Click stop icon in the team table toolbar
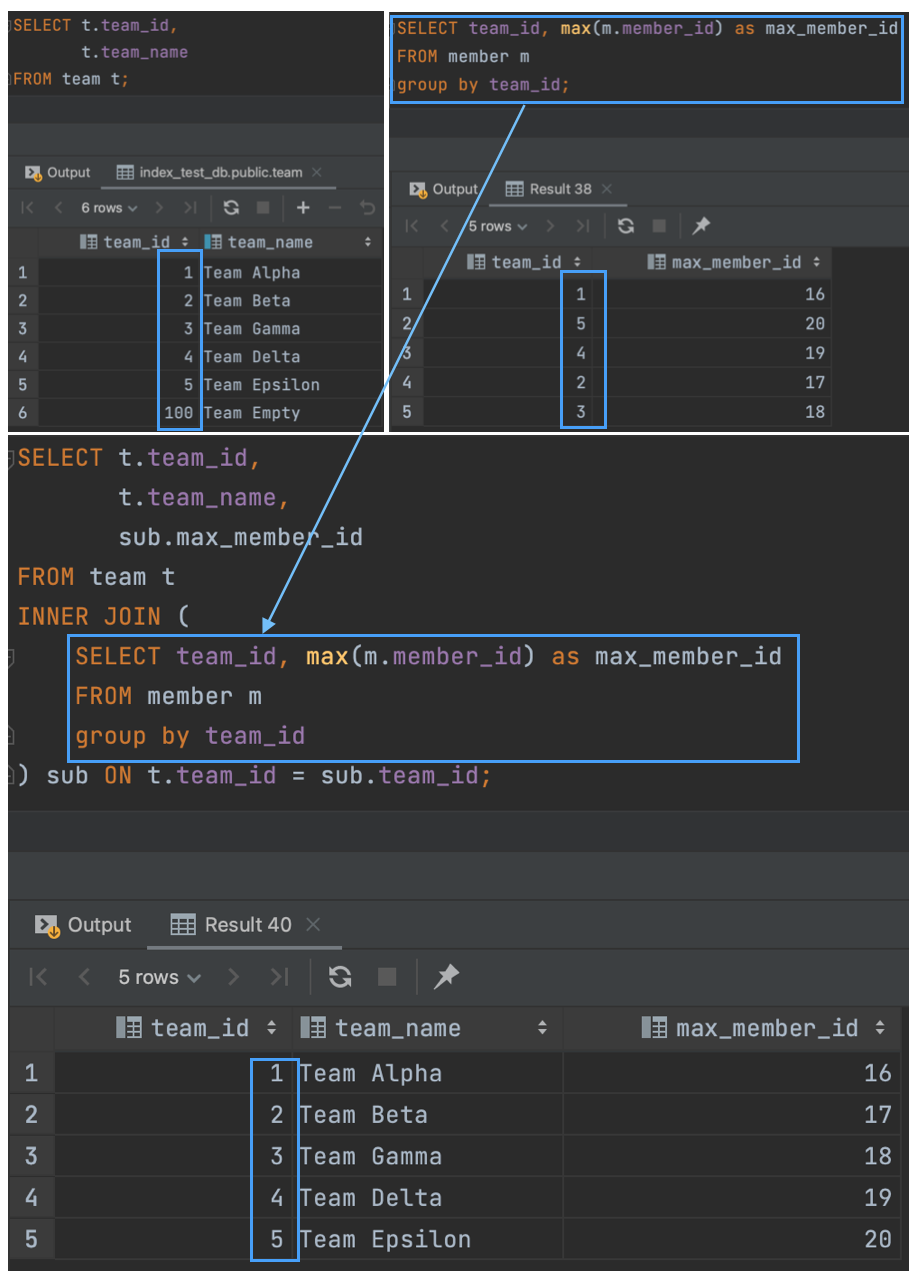 [263, 208]
